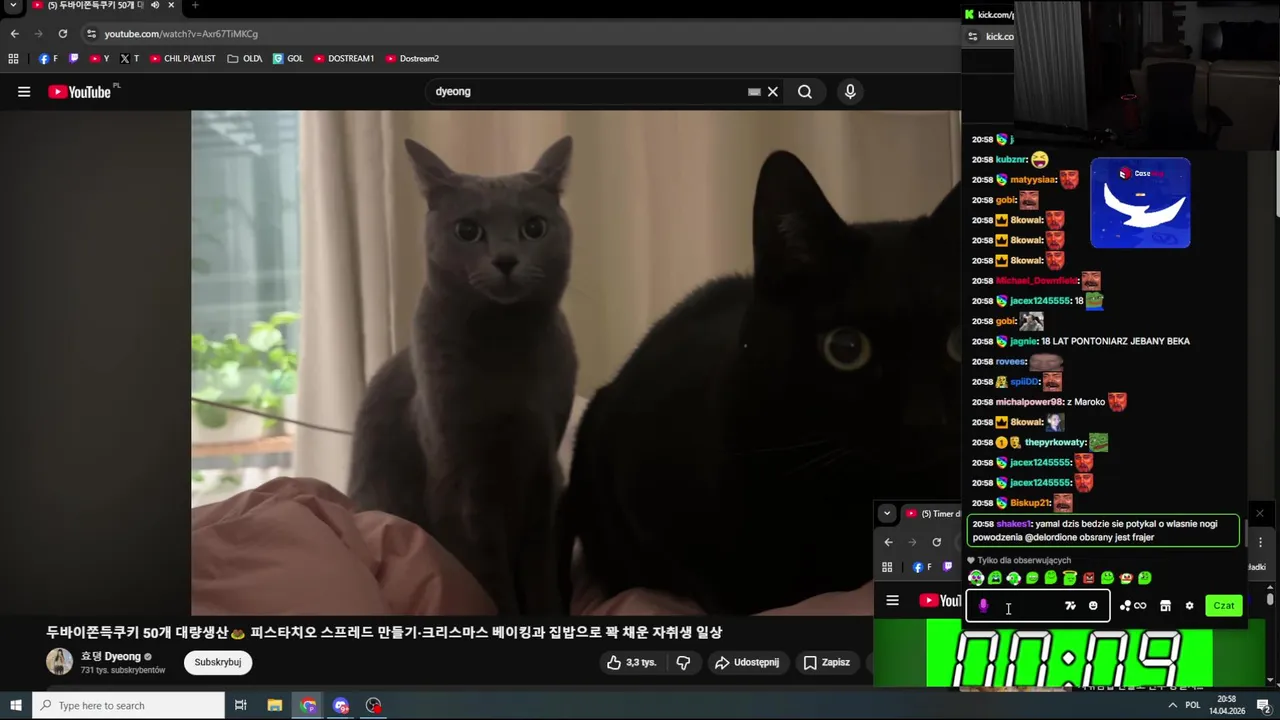Image resolution: width=1280 pixels, height=720 pixels.
Task: Open the DOSTREAM1 bookmark
Action: [x=344, y=59]
